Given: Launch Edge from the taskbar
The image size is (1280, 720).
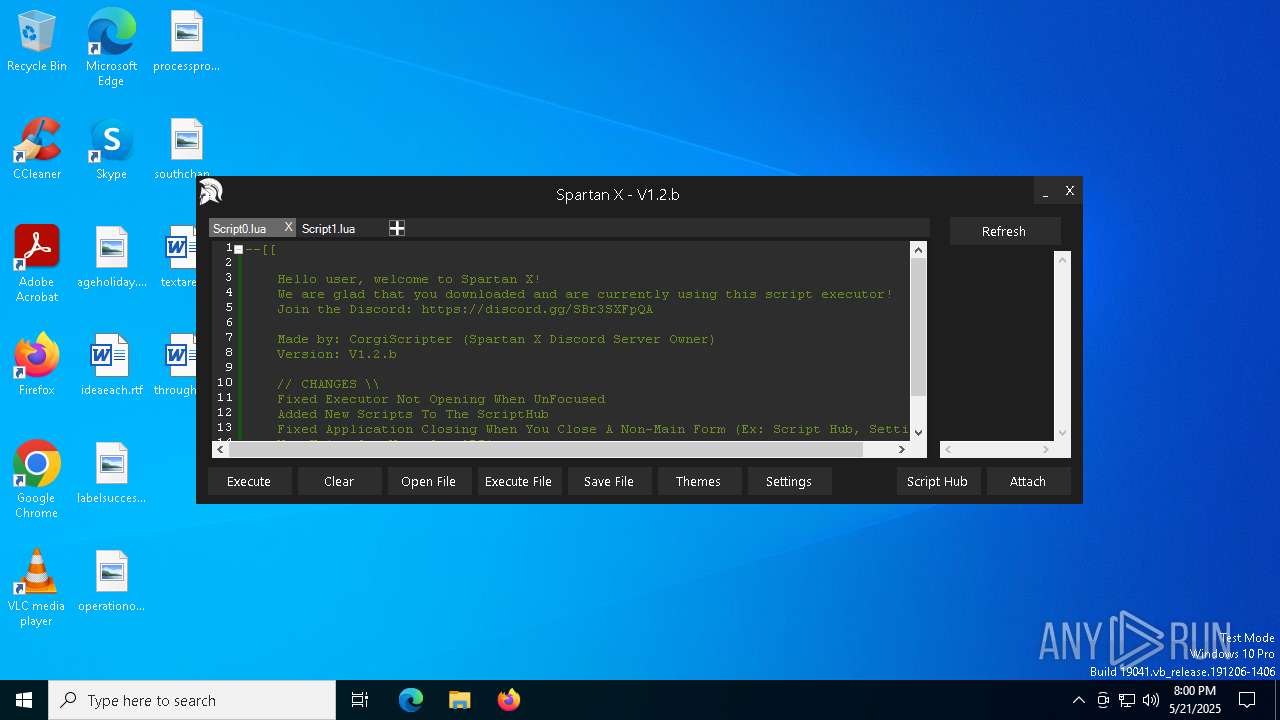Looking at the screenshot, I should [x=411, y=700].
